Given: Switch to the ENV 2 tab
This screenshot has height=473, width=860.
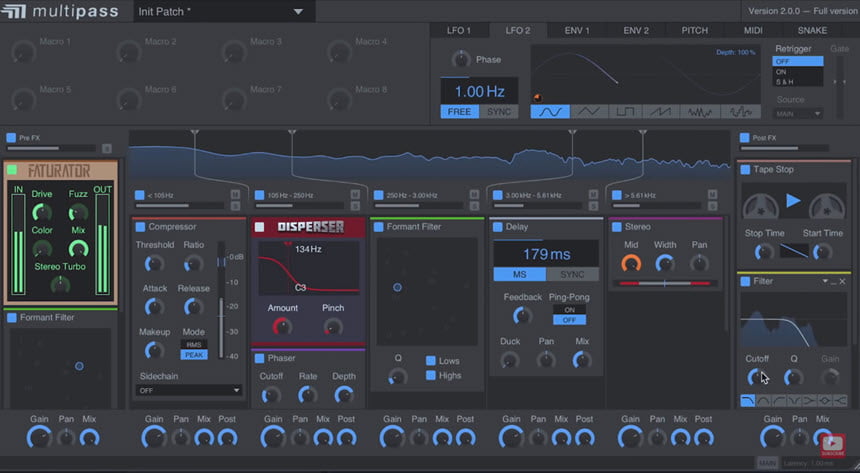Looking at the screenshot, I should coord(636,31).
